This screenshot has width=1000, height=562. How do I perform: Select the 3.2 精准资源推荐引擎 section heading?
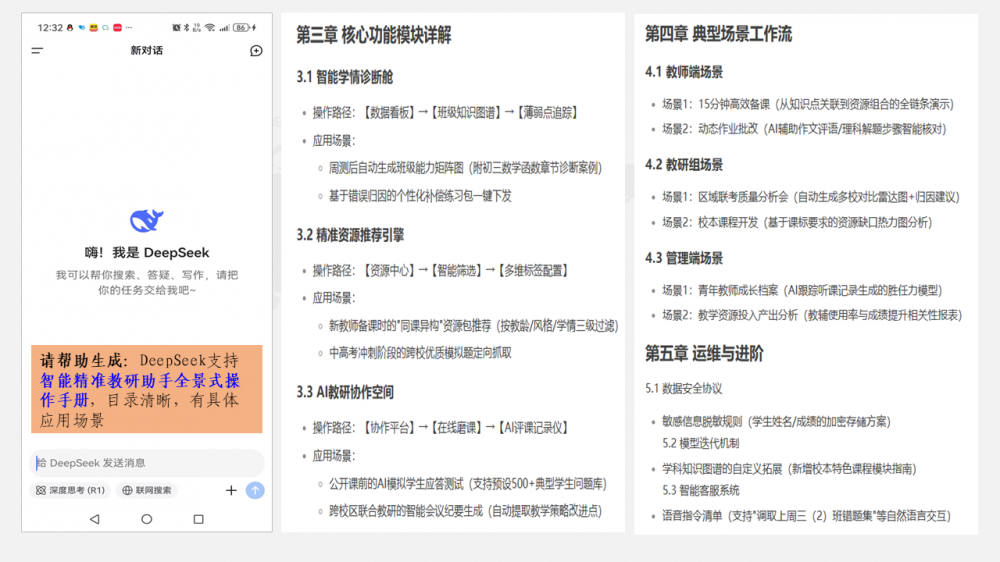350,235
